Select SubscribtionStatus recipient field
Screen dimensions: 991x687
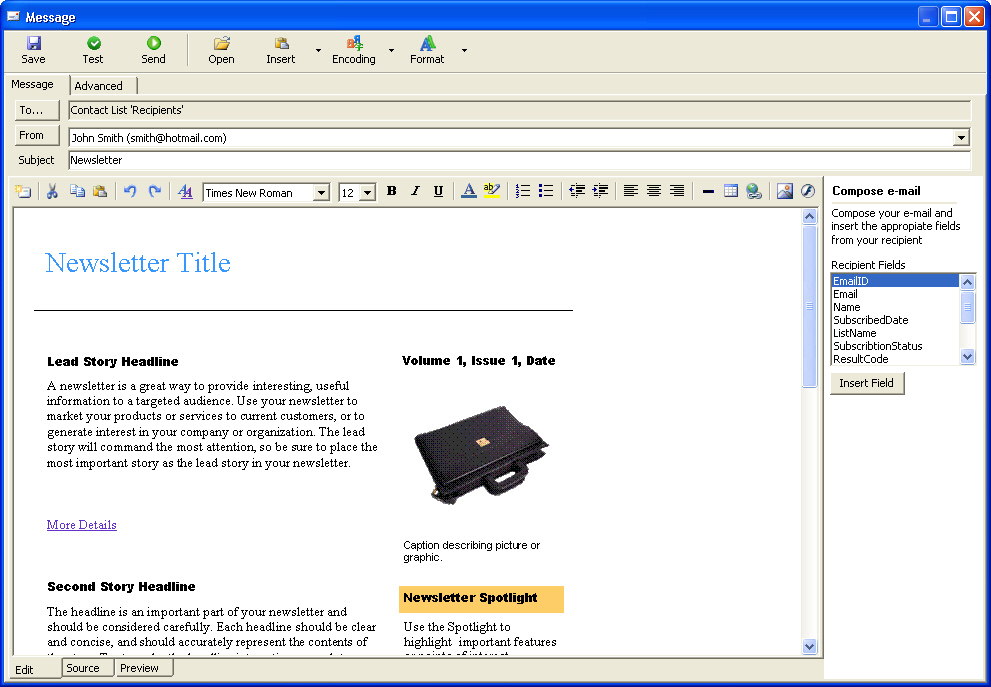[896, 346]
